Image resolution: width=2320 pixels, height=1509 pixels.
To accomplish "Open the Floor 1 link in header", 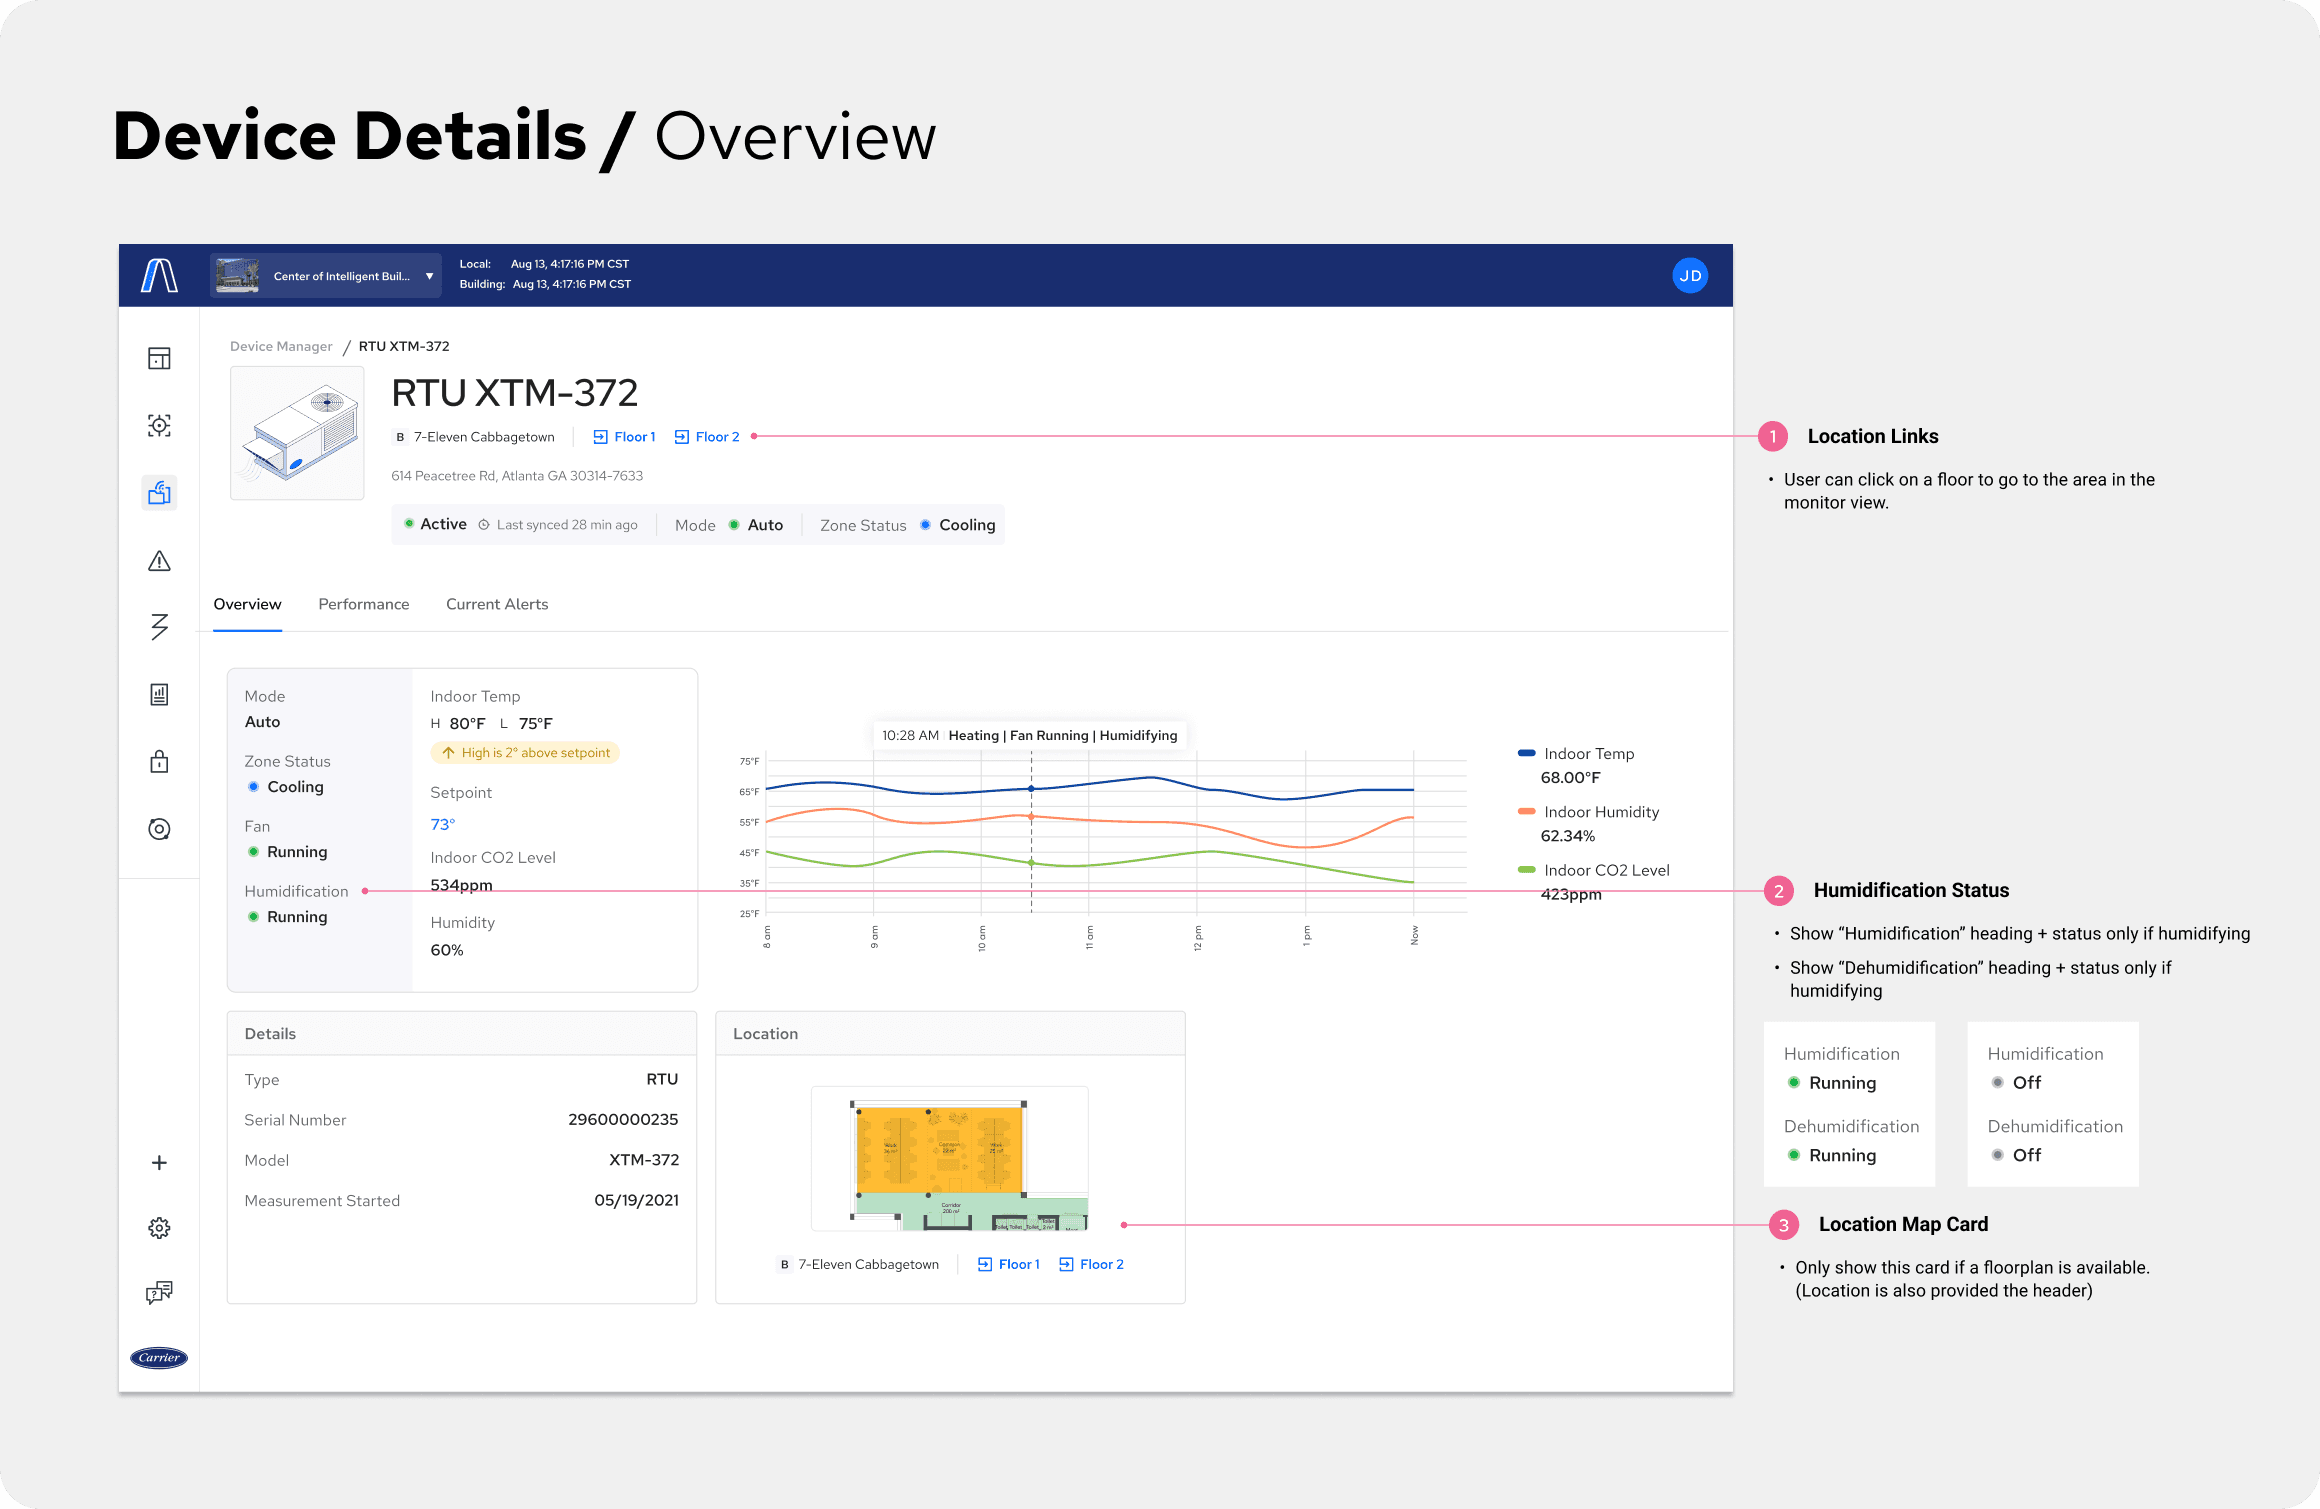I will pyautogui.click(x=624, y=437).
